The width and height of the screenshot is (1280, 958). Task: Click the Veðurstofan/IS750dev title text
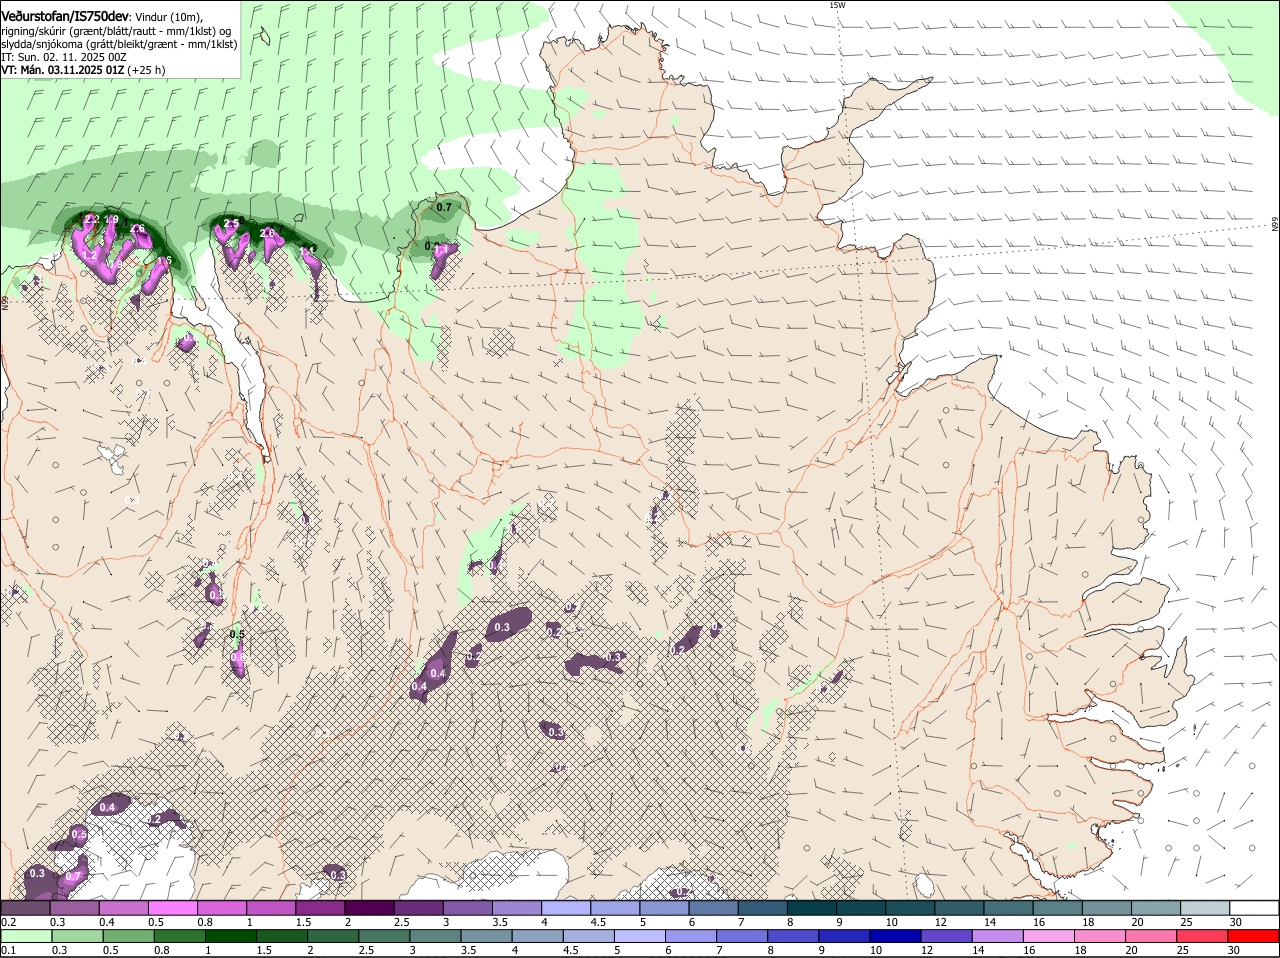(x=65, y=16)
